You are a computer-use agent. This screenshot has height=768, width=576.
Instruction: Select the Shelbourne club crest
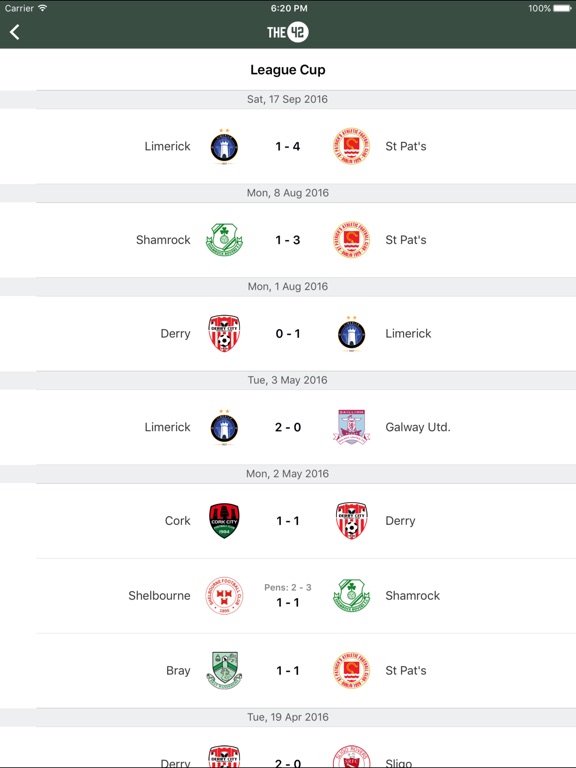[x=224, y=596]
